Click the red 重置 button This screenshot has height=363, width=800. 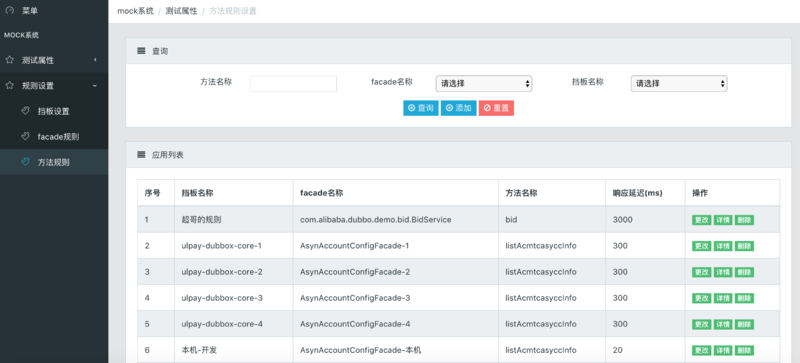coord(496,108)
